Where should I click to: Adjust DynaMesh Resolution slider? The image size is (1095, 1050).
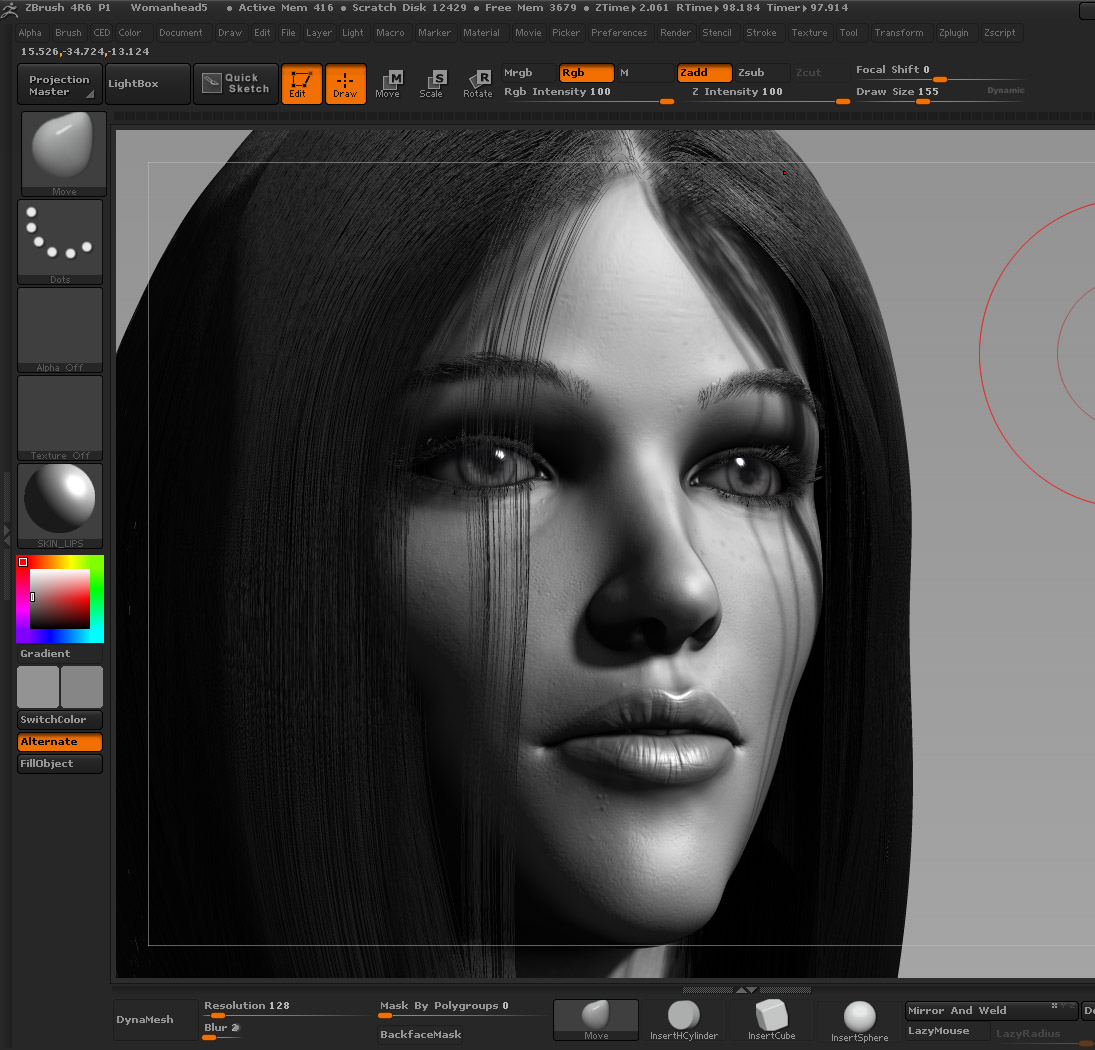coord(285,1009)
